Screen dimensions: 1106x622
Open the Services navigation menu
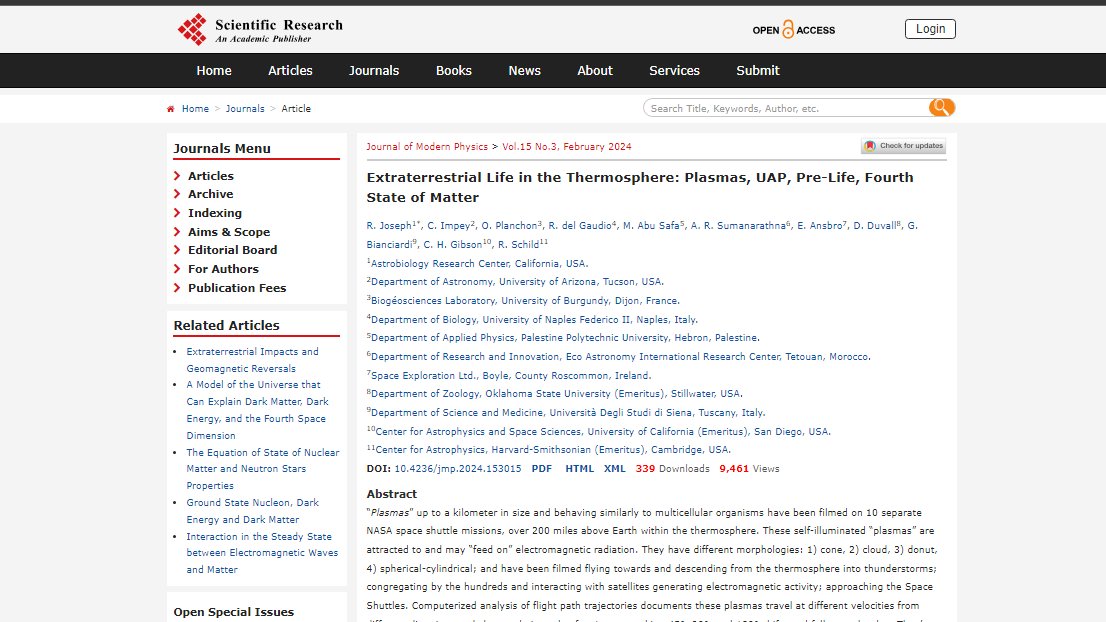[674, 71]
